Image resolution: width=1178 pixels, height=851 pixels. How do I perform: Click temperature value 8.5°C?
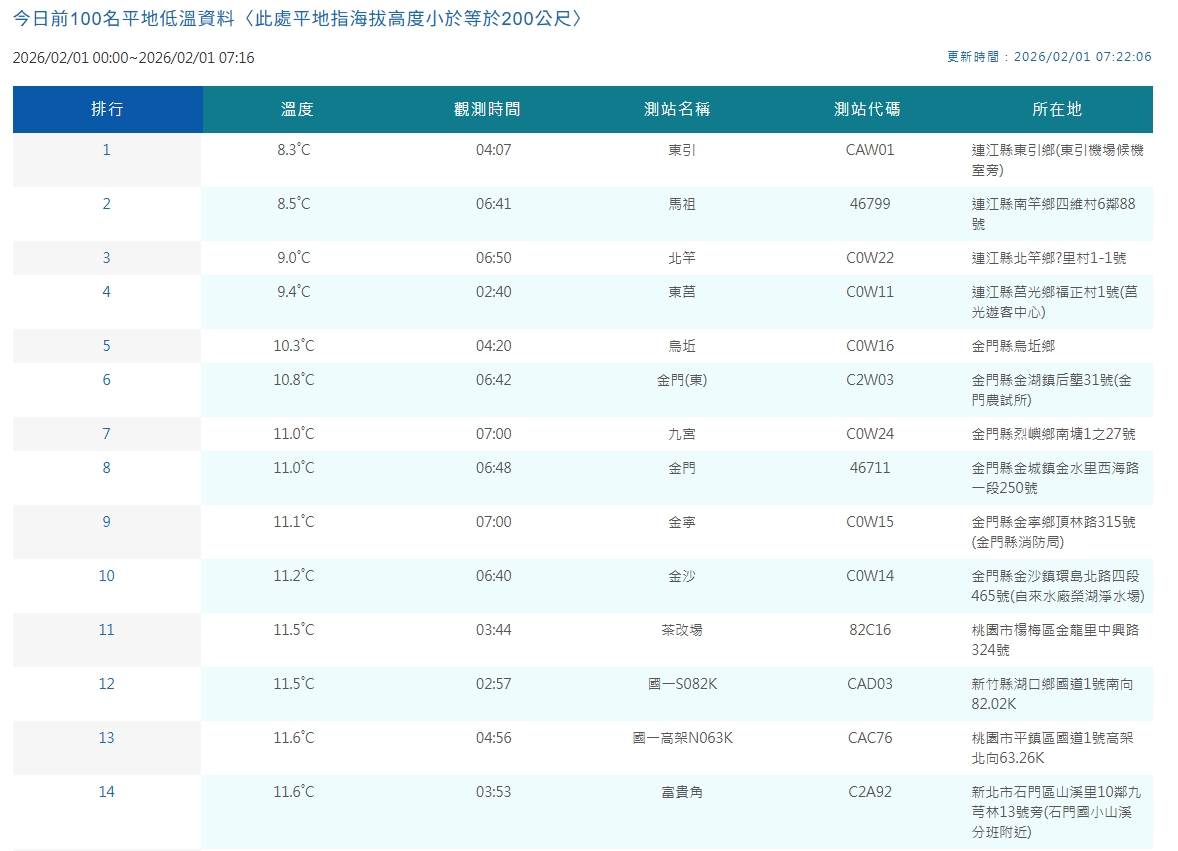[294, 204]
